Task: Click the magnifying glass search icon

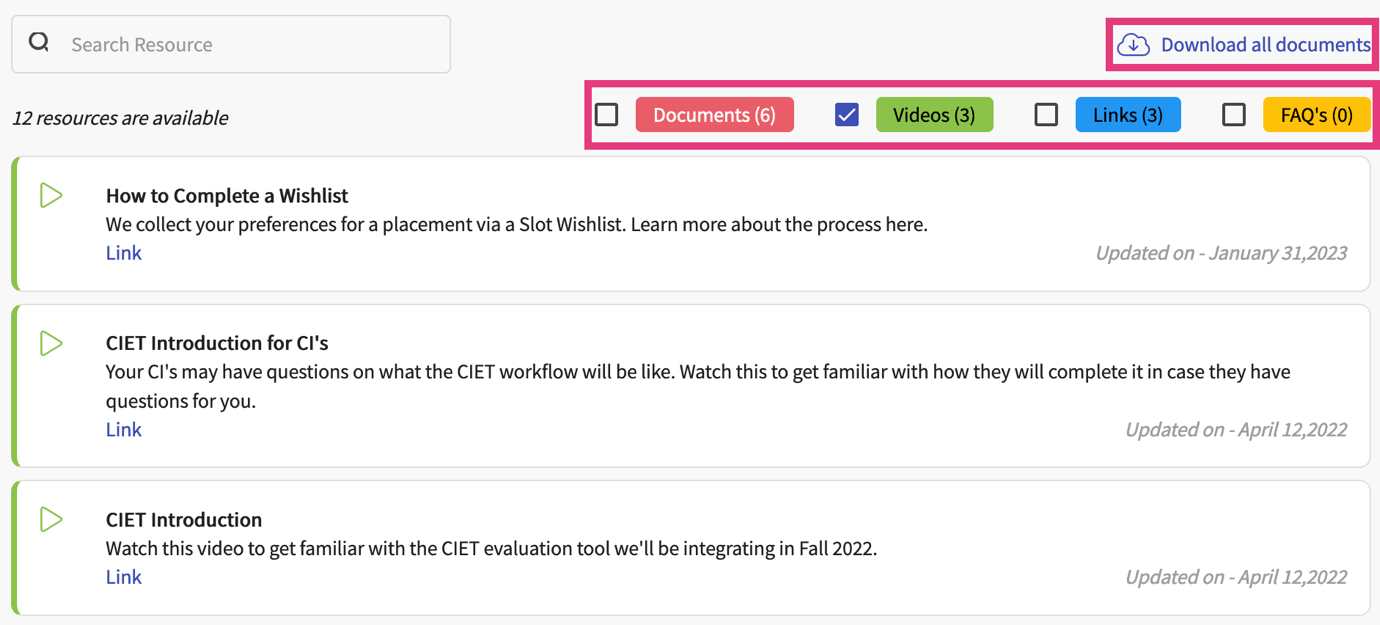Action: click(38, 42)
